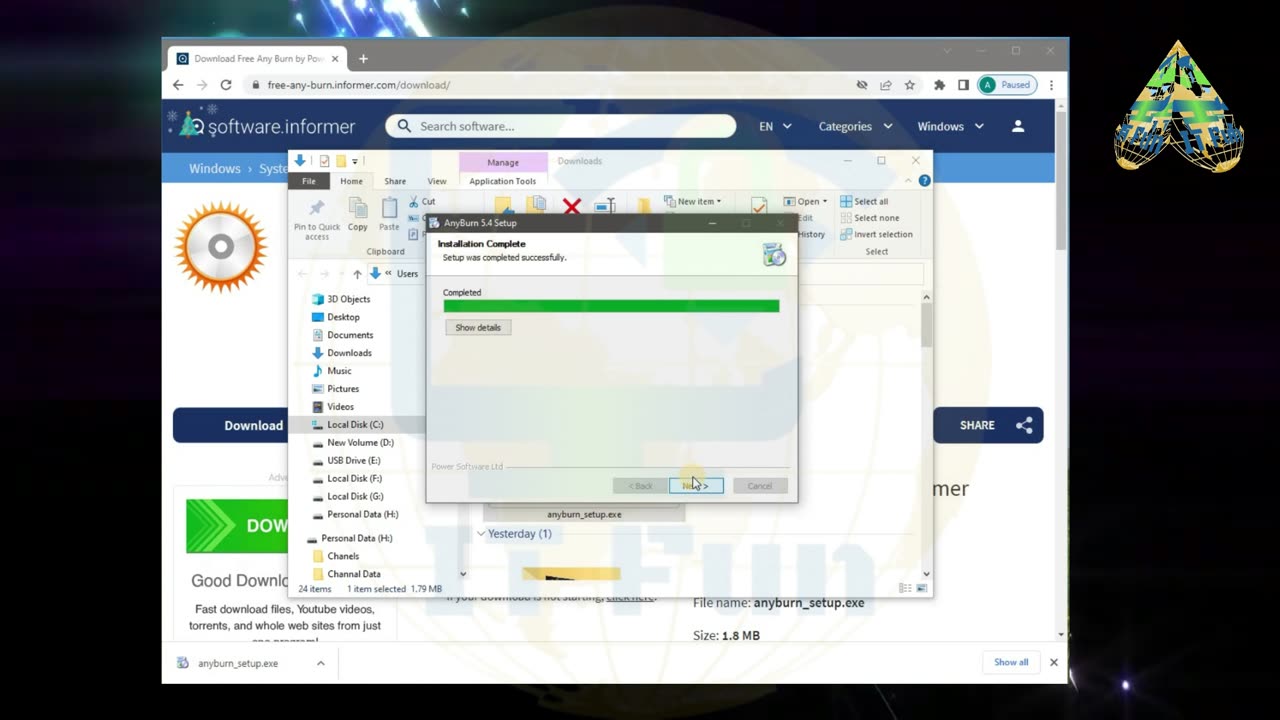Image resolution: width=1280 pixels, height=720 pixels.
Task: Select USB Drive (E:) in the navigation pane
Action: (346, 461)
